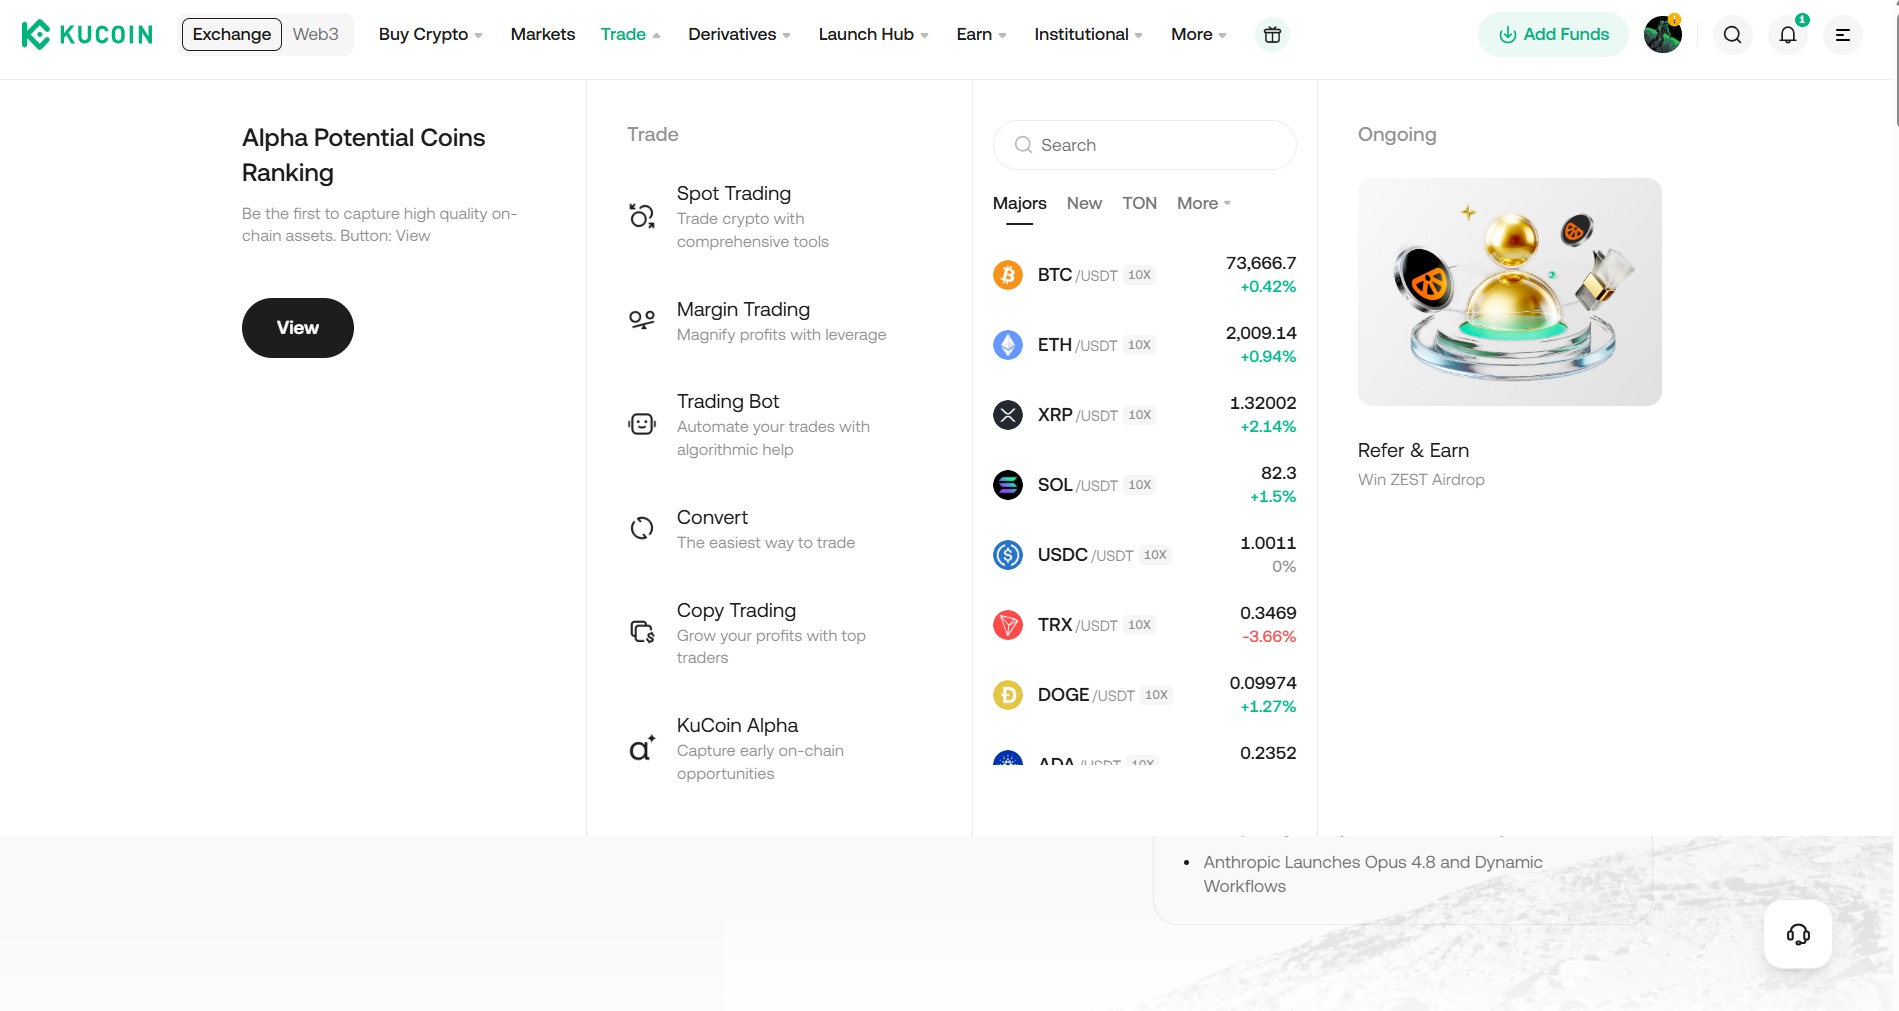Click the header search magnifier icon
This screenshot has width=1899, height=1011.
point(1733,35)
